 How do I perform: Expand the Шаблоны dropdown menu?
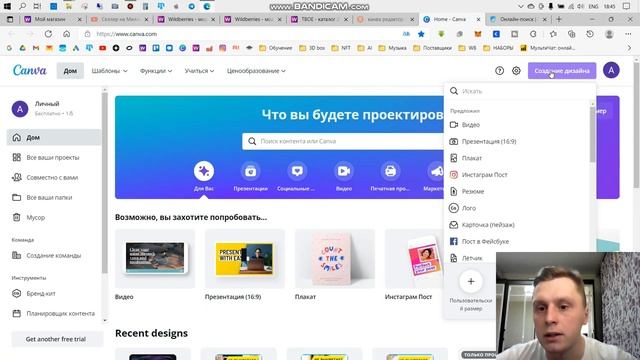(x=109, y=71)
